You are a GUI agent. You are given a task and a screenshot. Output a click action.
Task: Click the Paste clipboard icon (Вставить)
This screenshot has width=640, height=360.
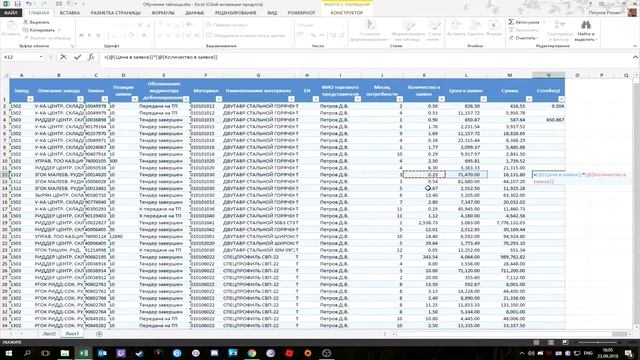(x=11, y=27)
